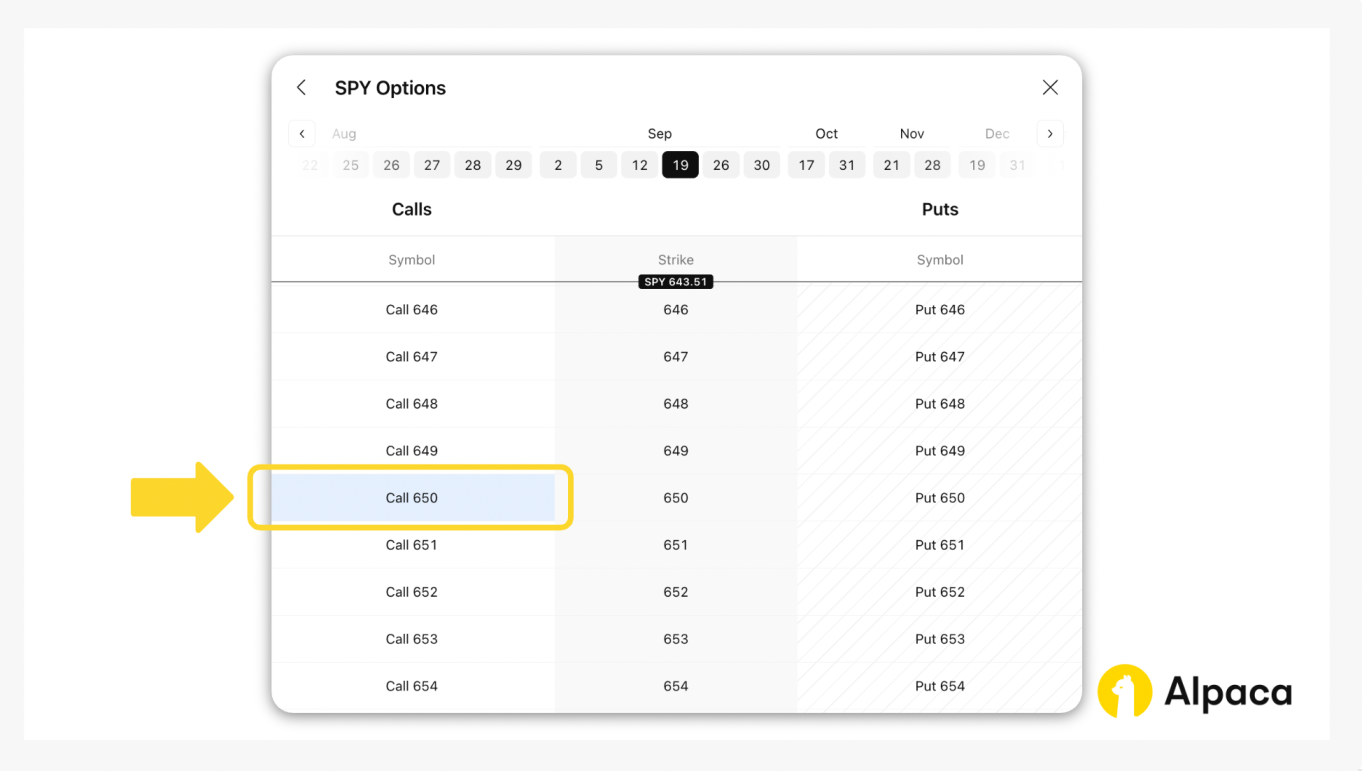Viewport: 1362px width, 771px height.
Task: Select the October 17 expiration chip
Action: coord(806,164)
